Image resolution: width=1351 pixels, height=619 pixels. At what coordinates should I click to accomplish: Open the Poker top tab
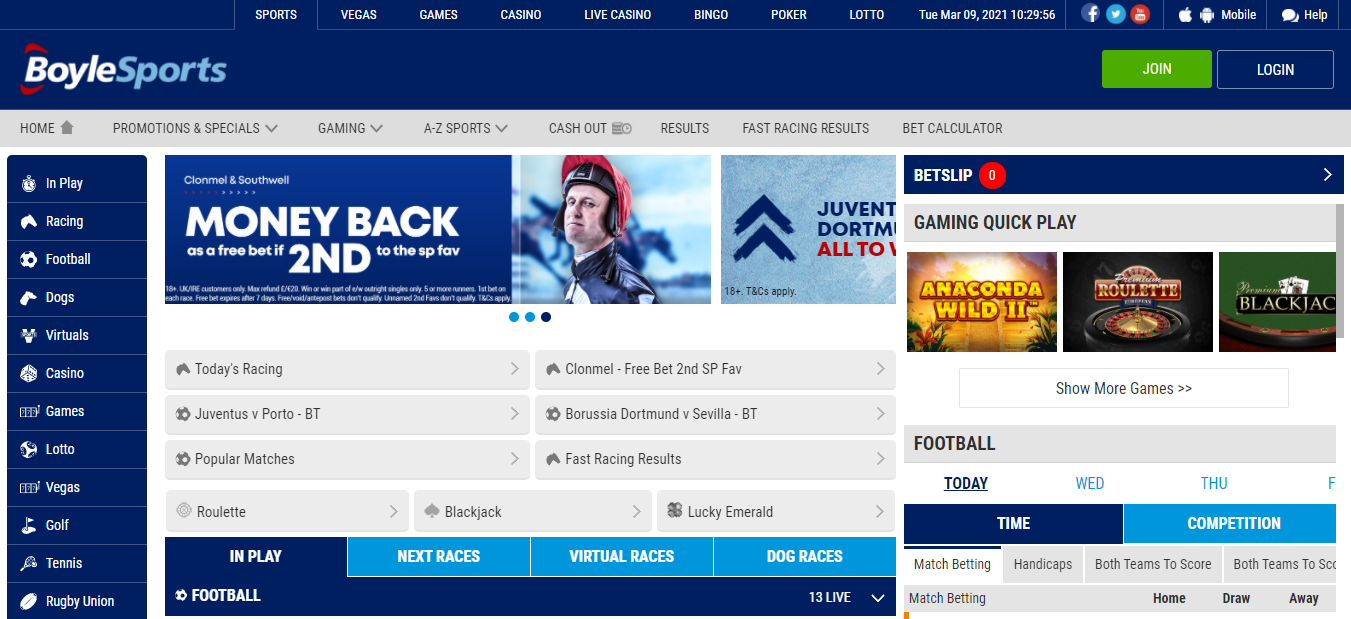click(x=789, y=15)
